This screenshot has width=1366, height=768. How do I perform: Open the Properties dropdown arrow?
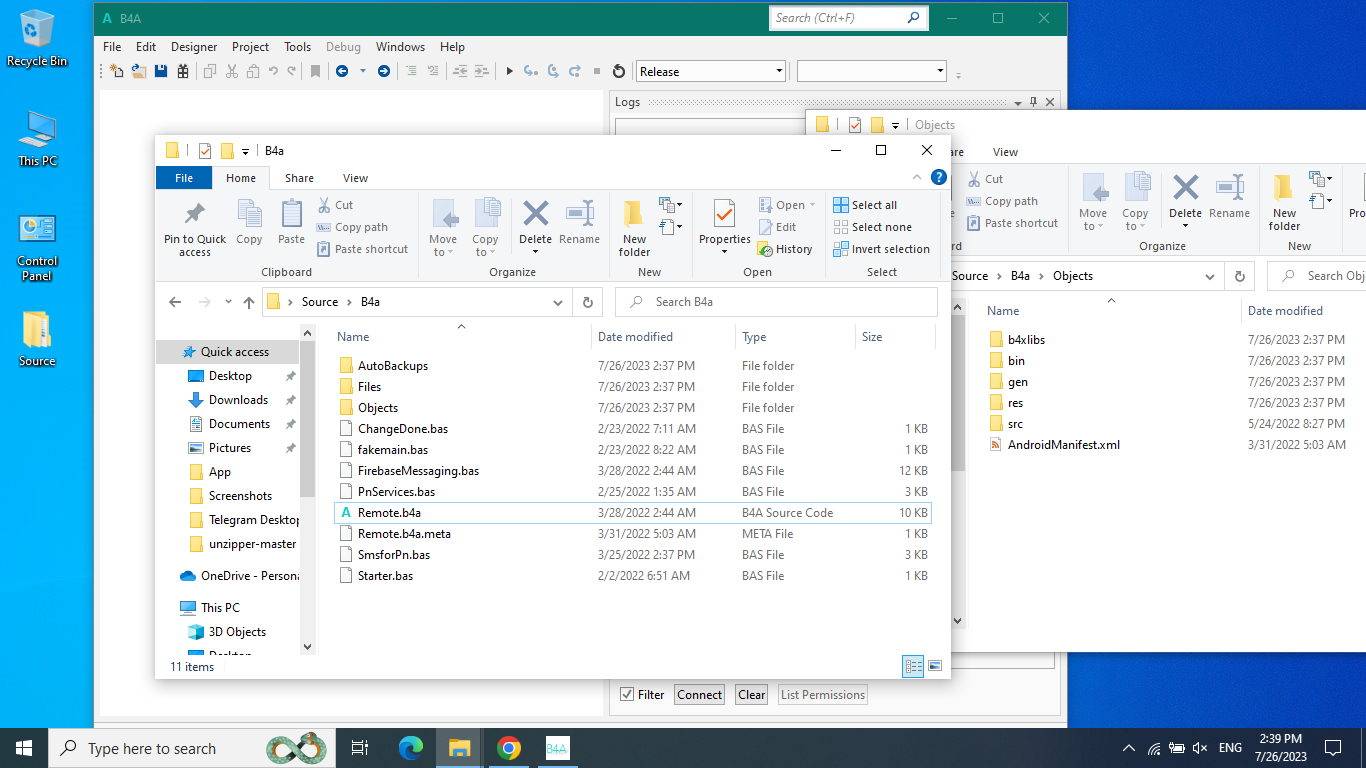725,251
